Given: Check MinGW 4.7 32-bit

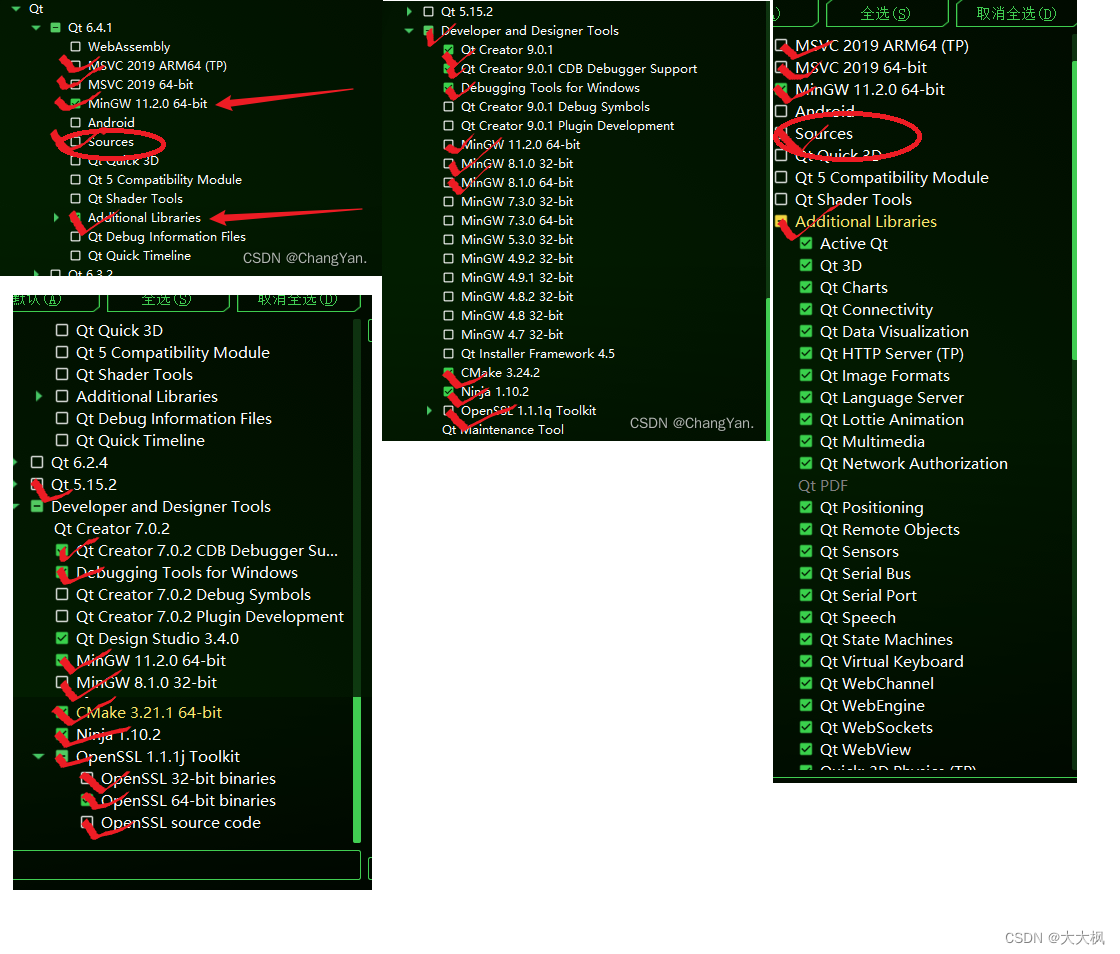Looking at the screenshot, I should [449, 334].
